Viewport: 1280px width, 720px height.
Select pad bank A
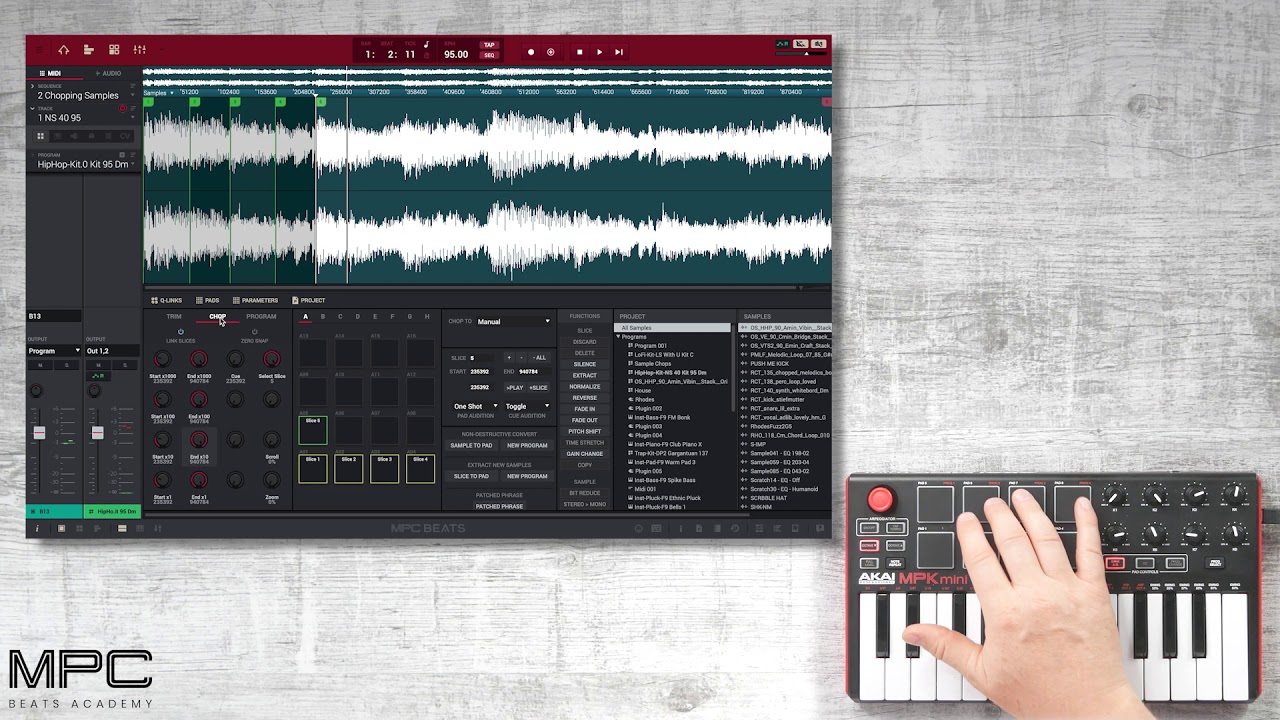click(x=305, y=317)
